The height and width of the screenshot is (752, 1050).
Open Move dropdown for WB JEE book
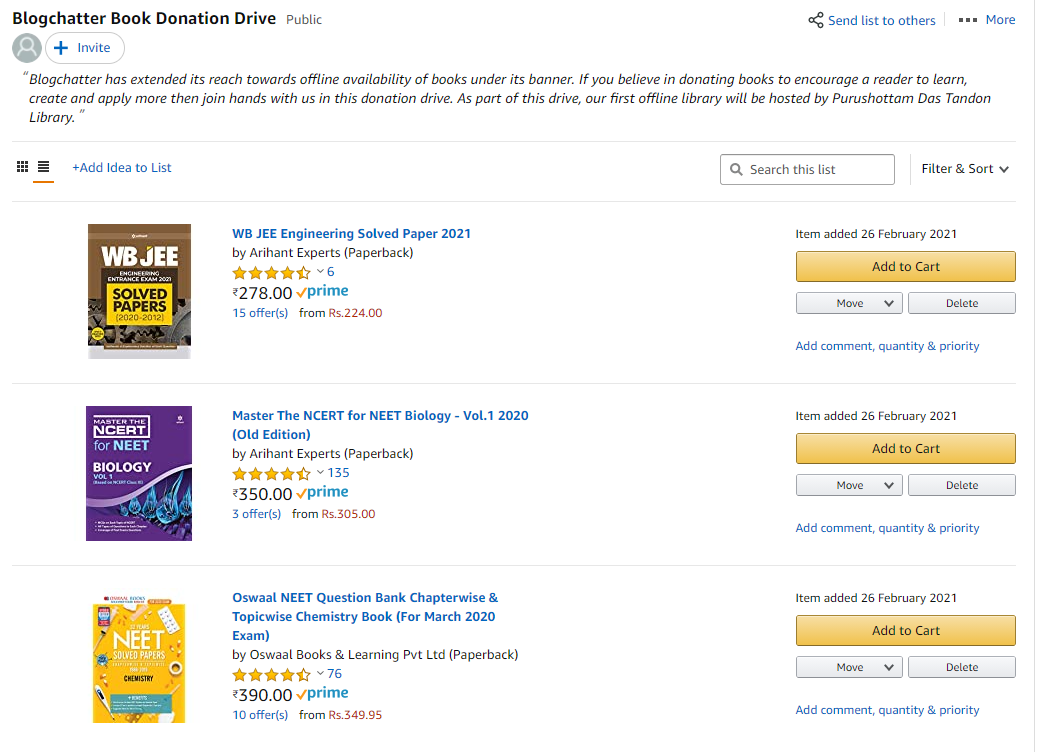(849, 303)
